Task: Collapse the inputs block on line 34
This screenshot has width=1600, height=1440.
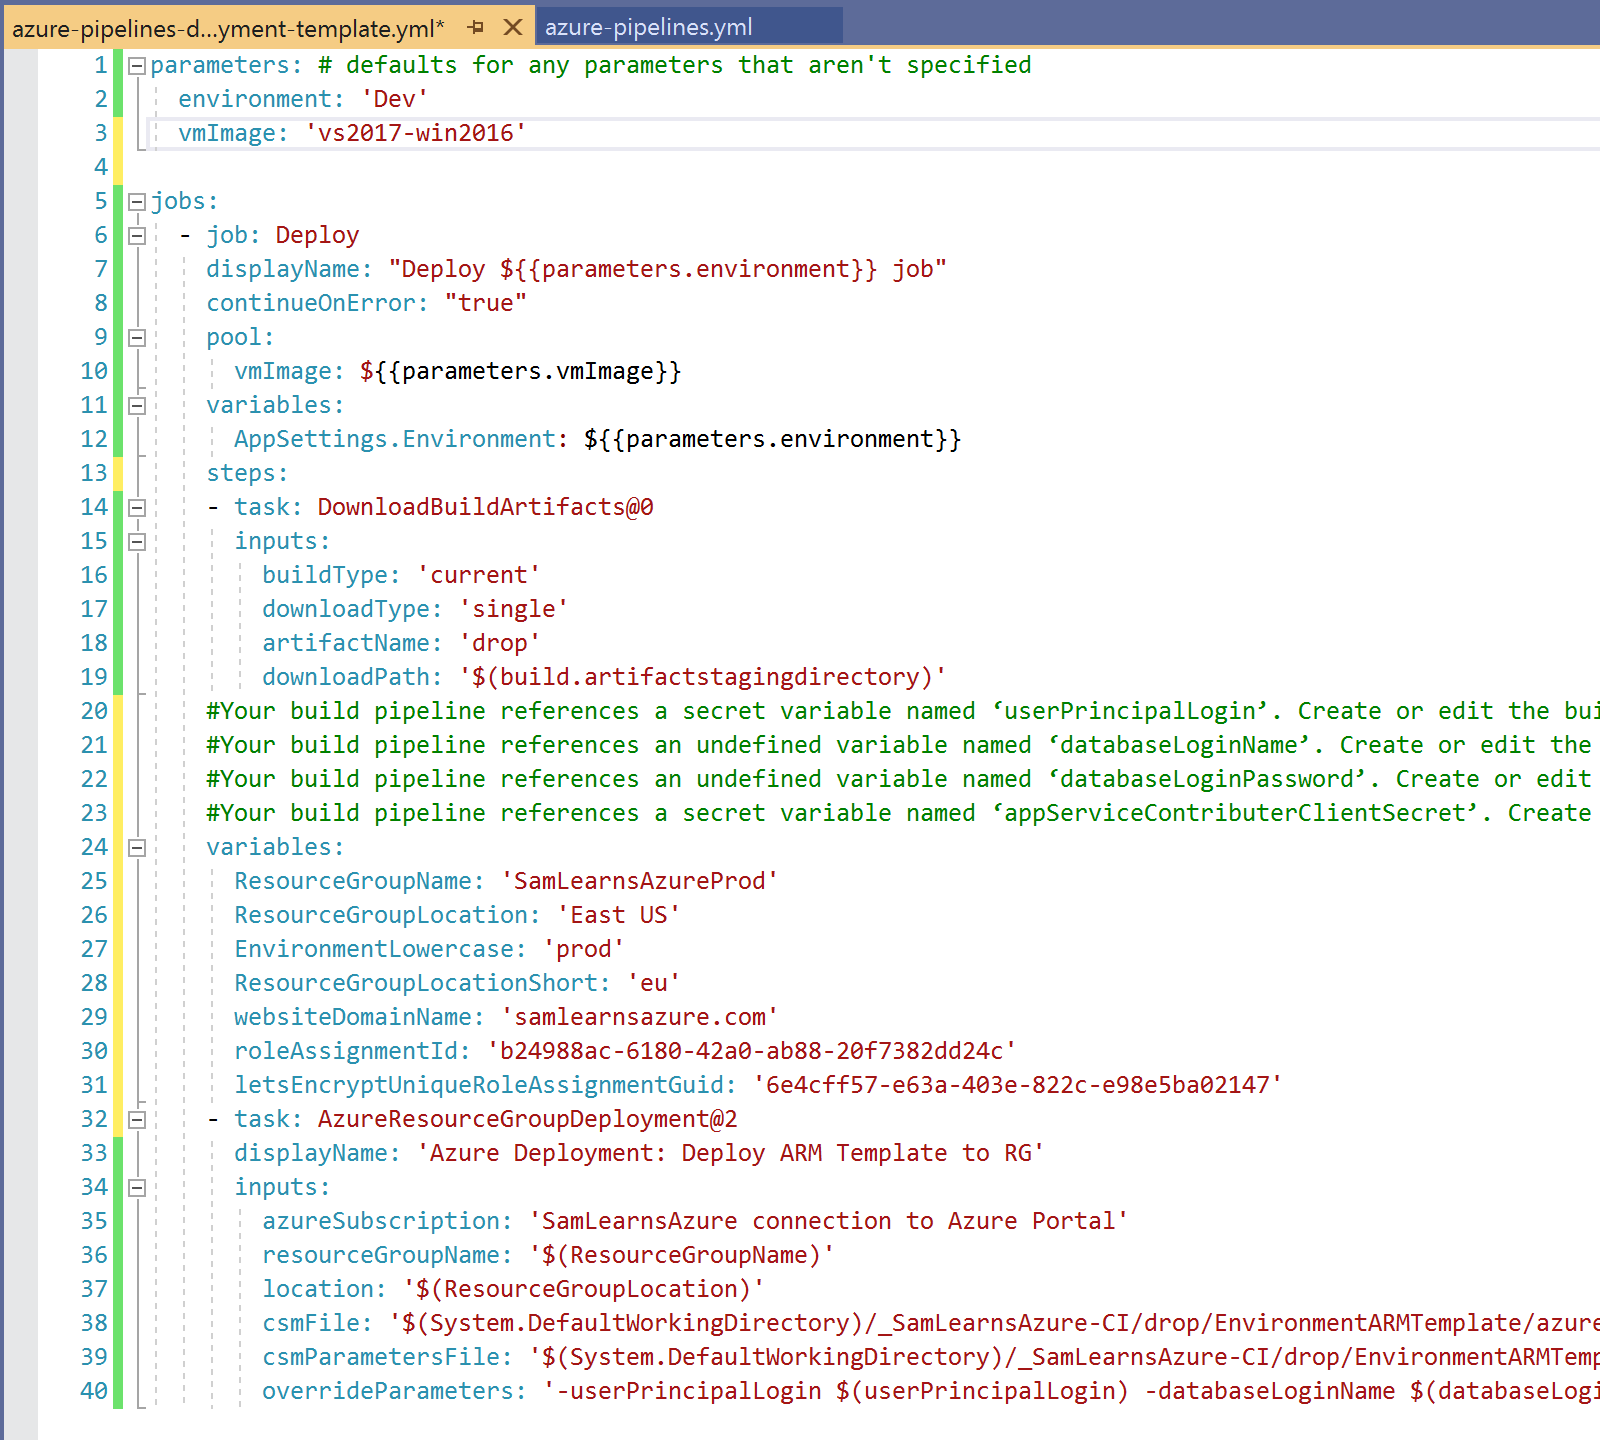Action: pos(137,1188)
